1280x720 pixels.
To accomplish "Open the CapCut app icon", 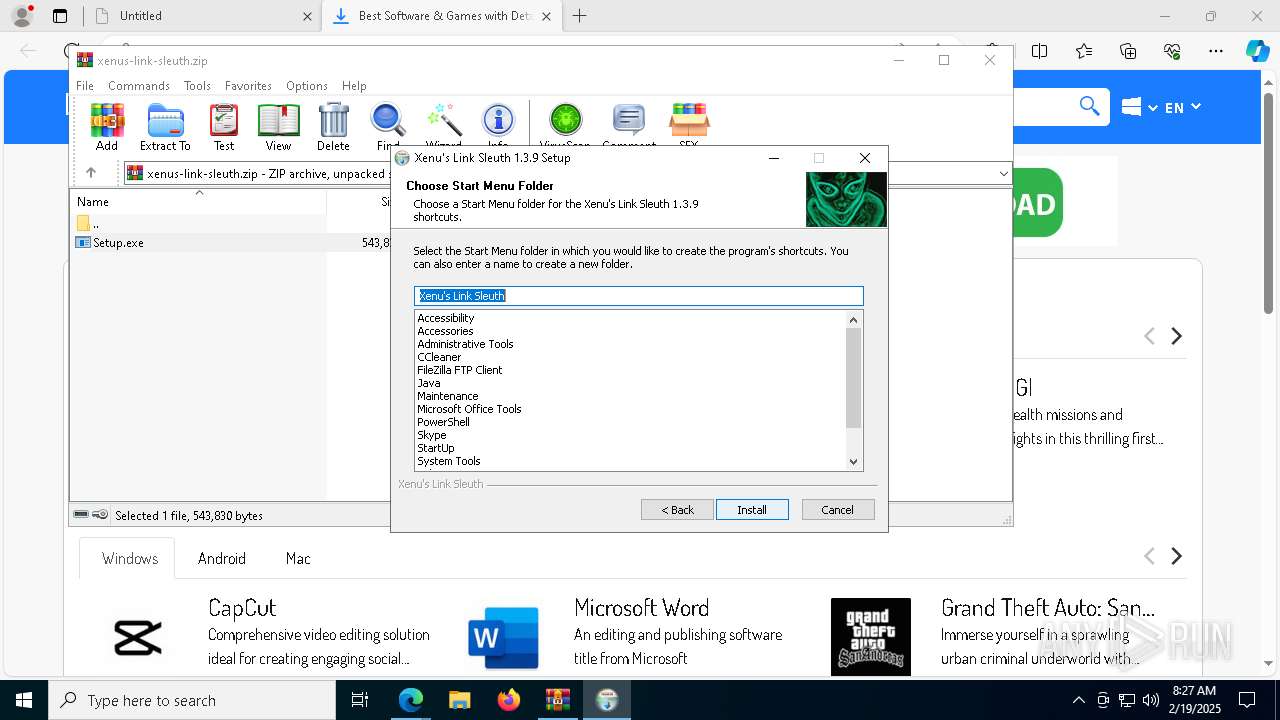I will pyautogui.click(x=138, y=638).
